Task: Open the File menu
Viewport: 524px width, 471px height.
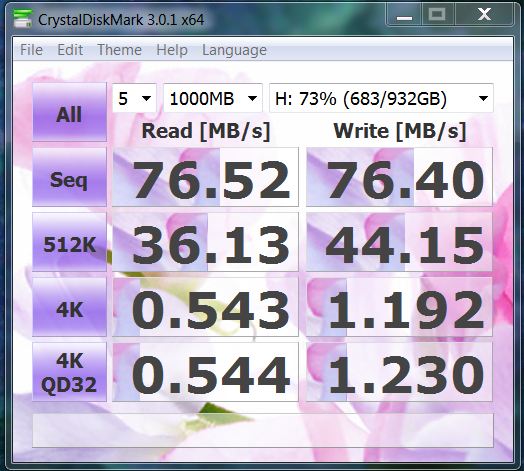Action: [x=31, y=50]
